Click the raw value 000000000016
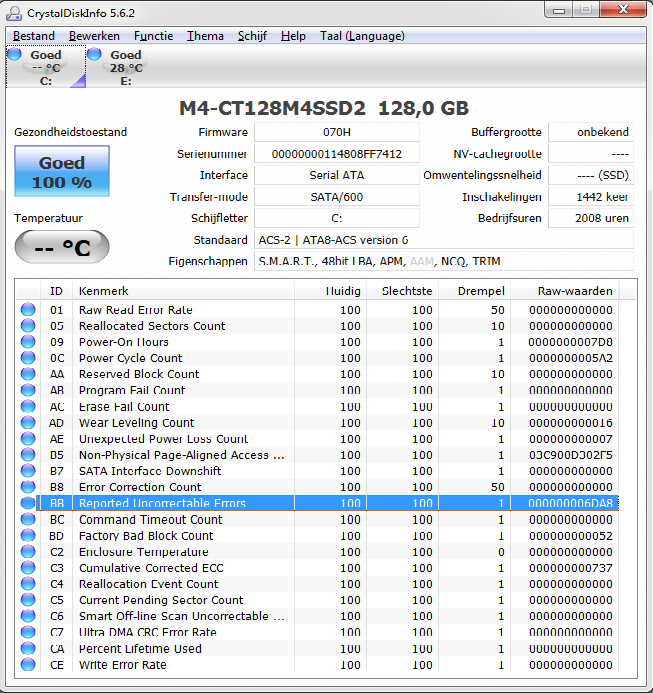Image resolution: width=653 pixels, height=693 pixels. click(x=570, y=423)
